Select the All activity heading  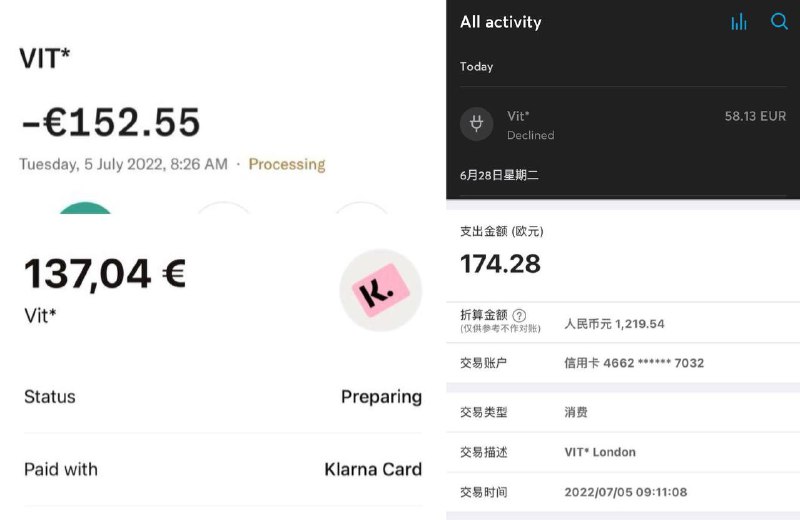(x=500, y=22)
